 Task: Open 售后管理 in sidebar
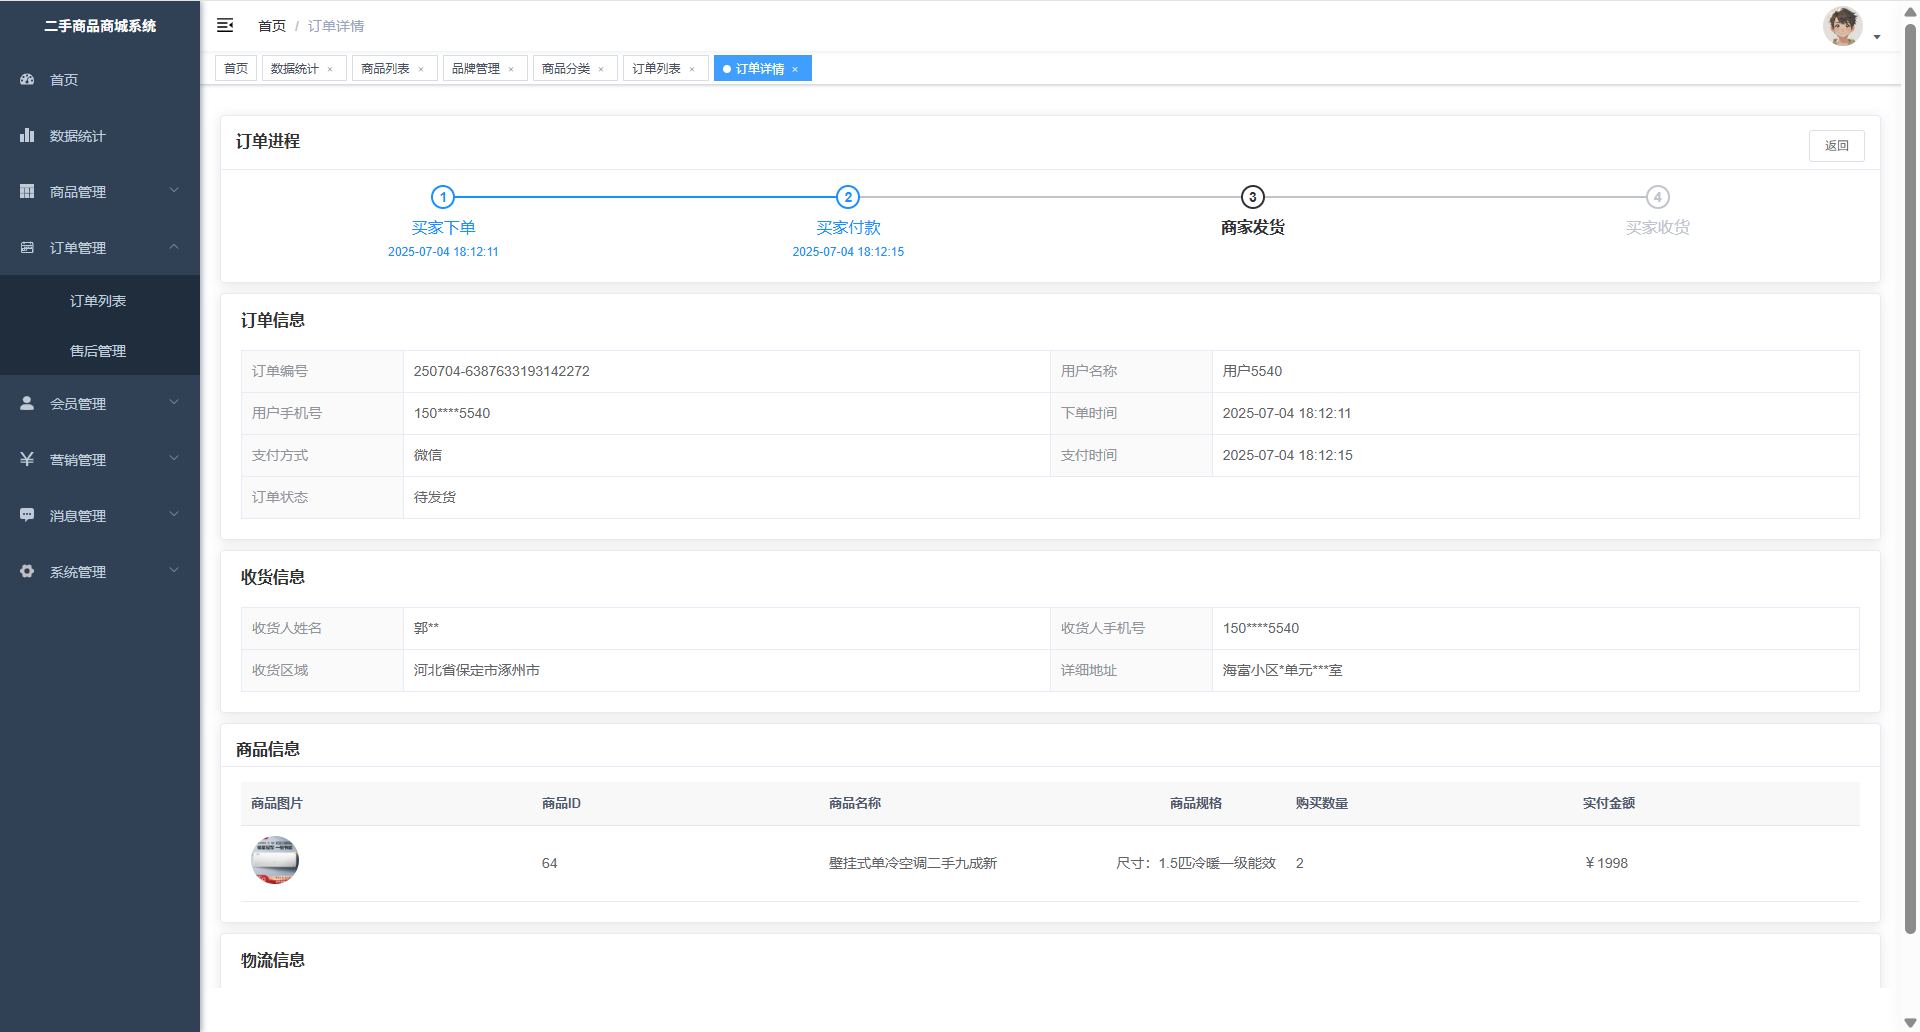[98, 351]
